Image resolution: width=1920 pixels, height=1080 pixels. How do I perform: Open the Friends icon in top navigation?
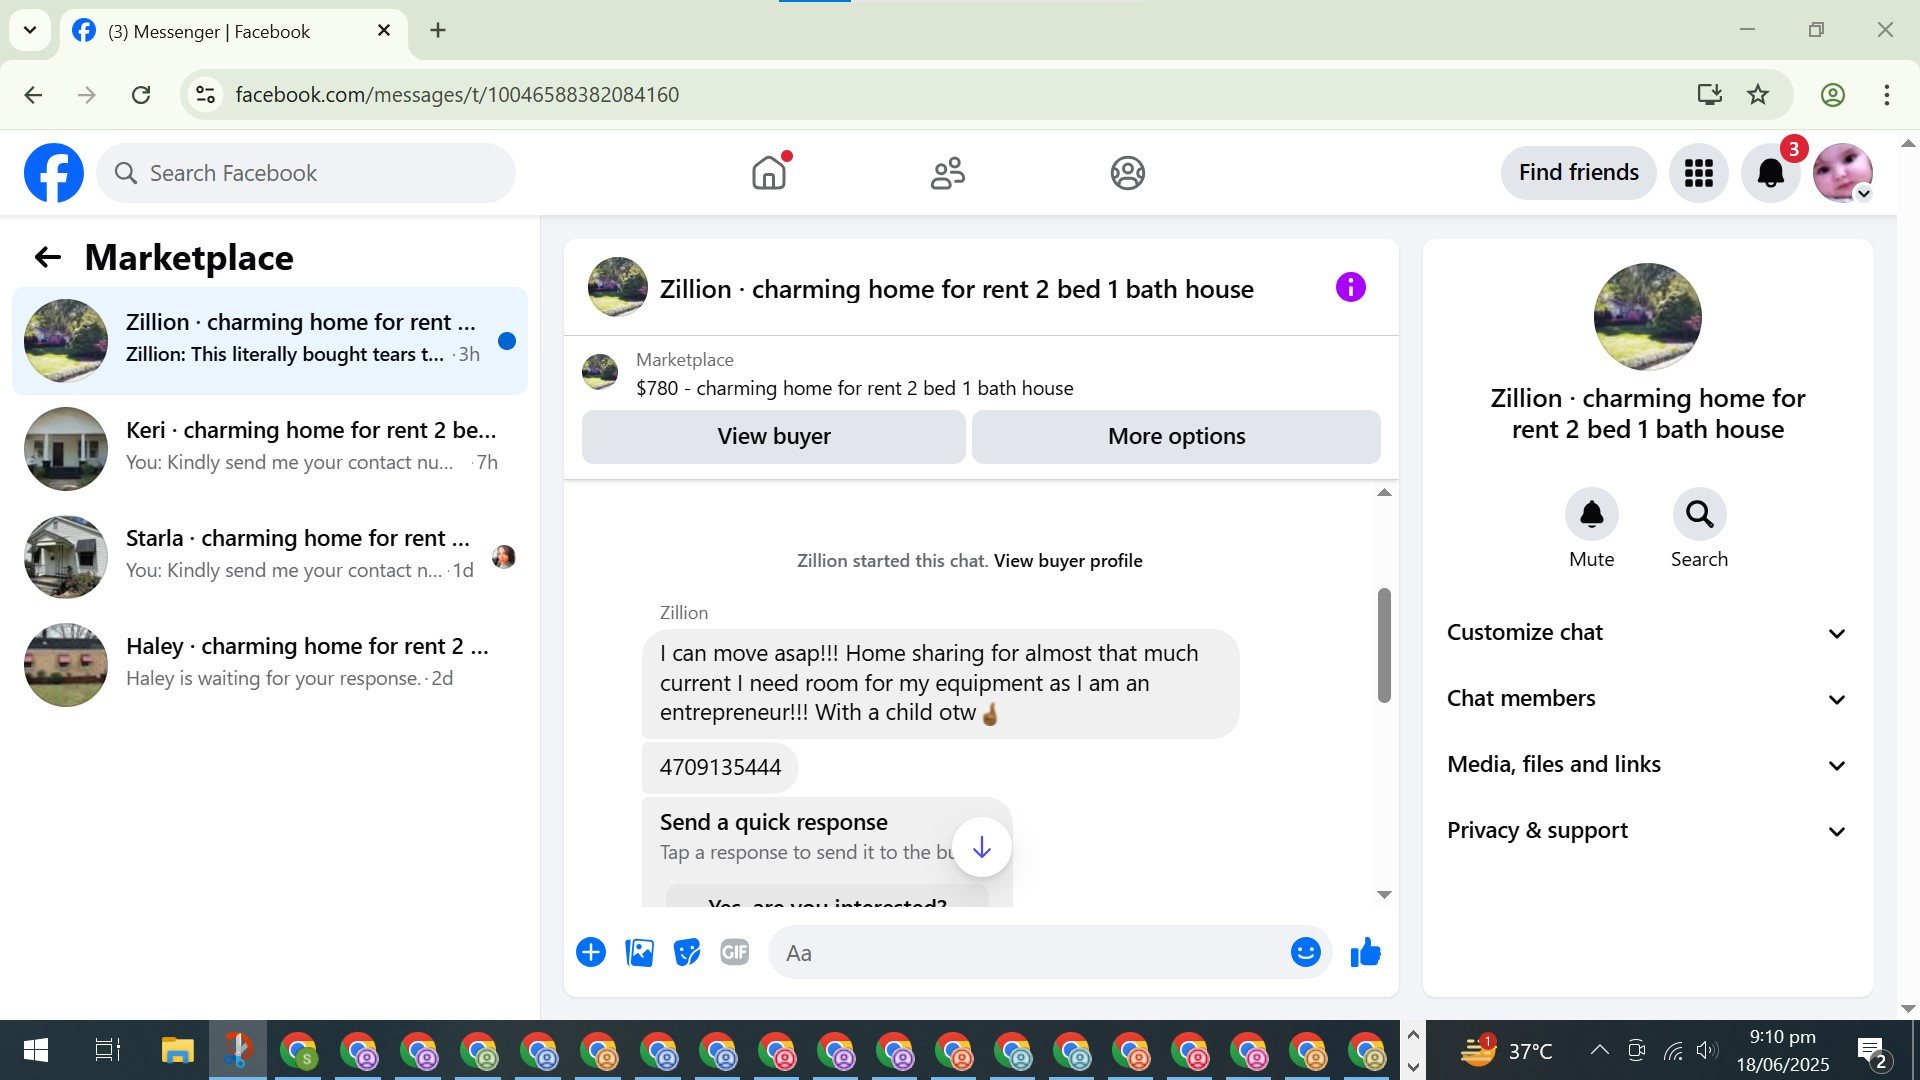pyautogui.click(x=948, y=173)
